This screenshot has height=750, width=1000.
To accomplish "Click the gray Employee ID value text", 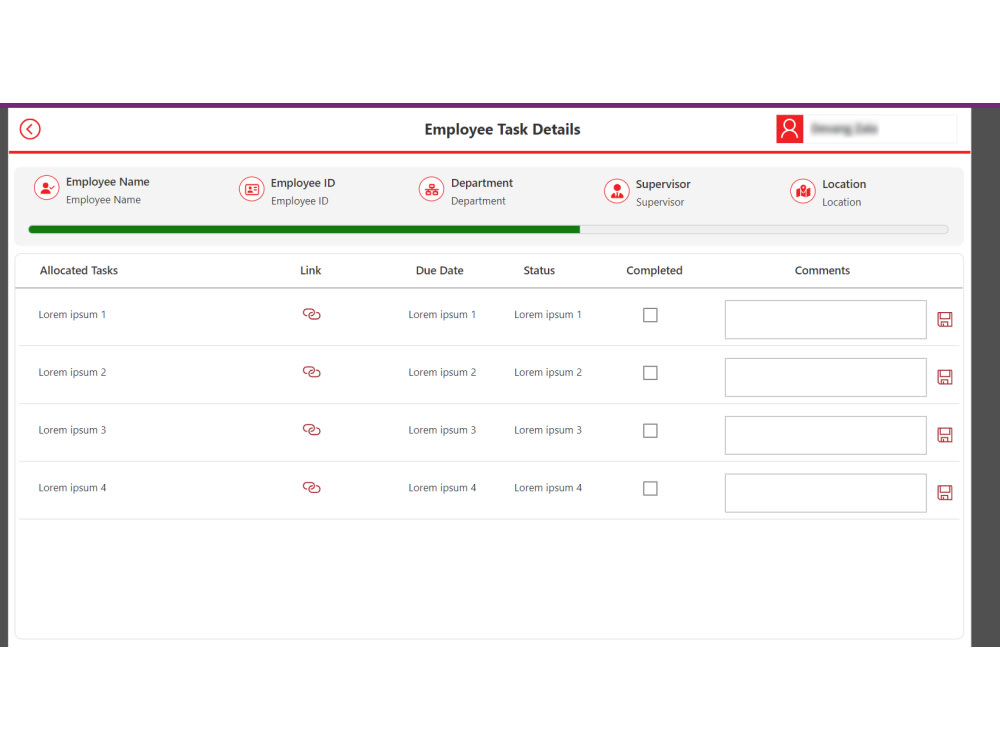I will pyautogui.click(x=299, y=202).
